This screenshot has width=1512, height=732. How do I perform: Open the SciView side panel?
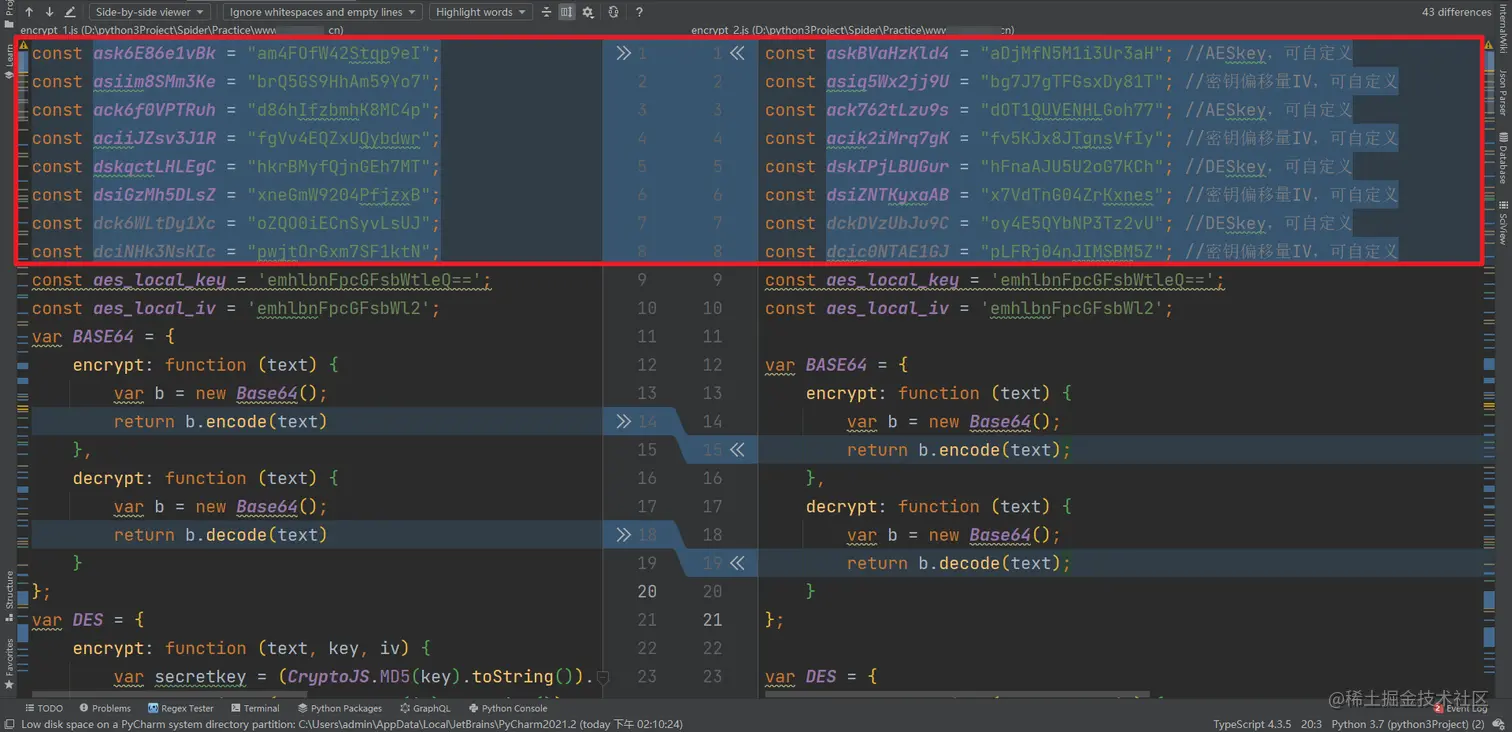pyautogui.click(x=1503, y=223)
